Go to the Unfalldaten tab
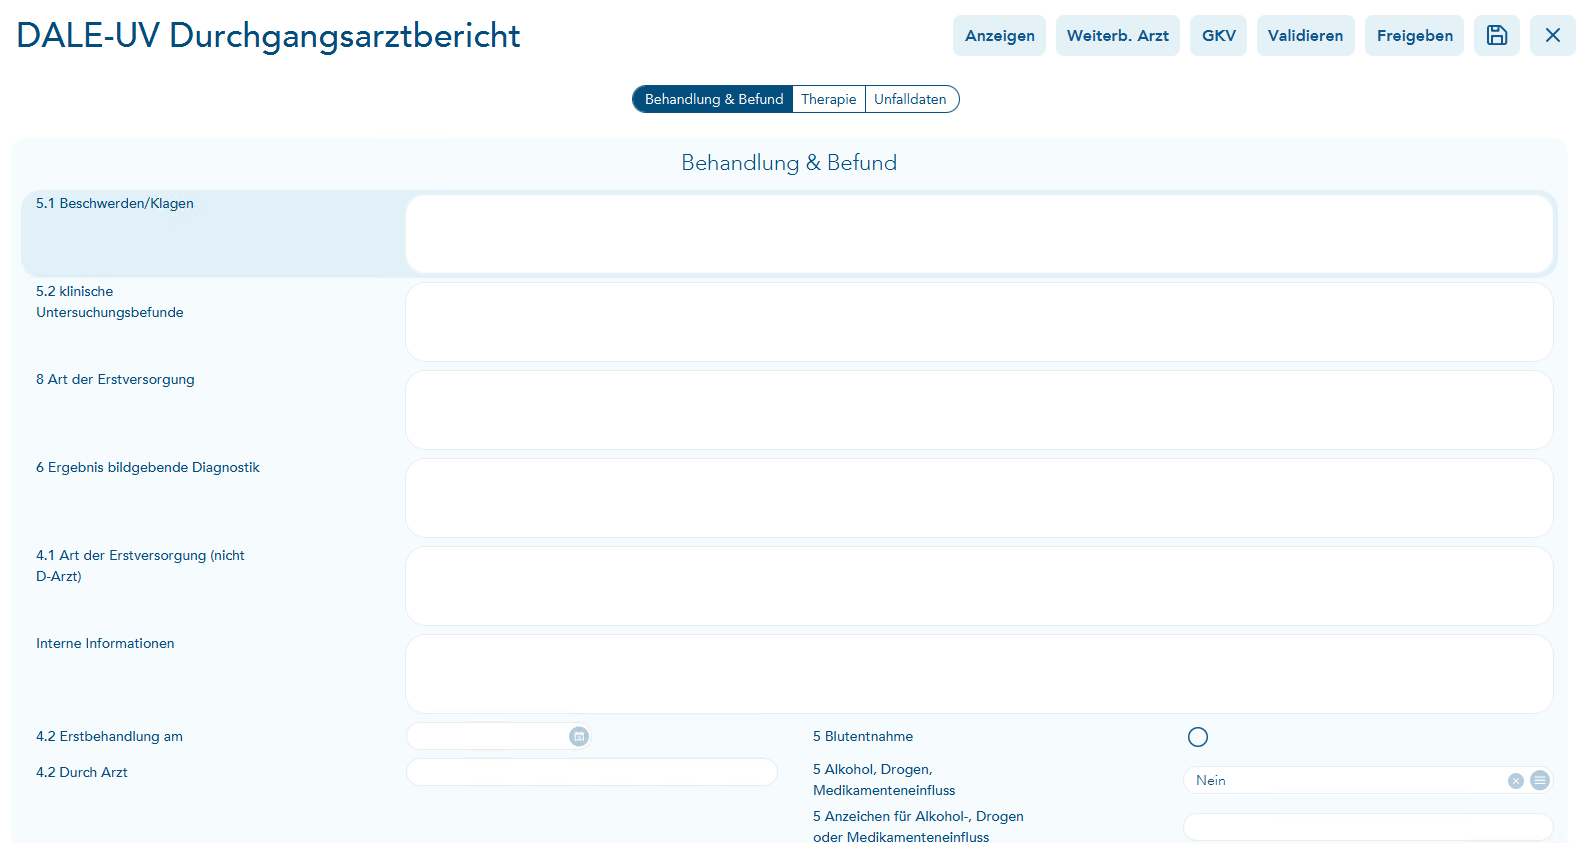Screen dimensions: 1583x844 911,99
